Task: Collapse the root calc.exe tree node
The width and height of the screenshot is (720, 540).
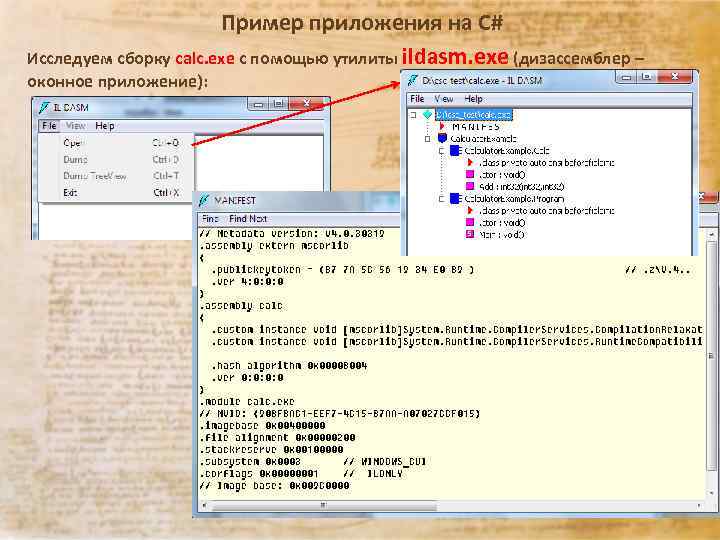Action: point(413,115)
